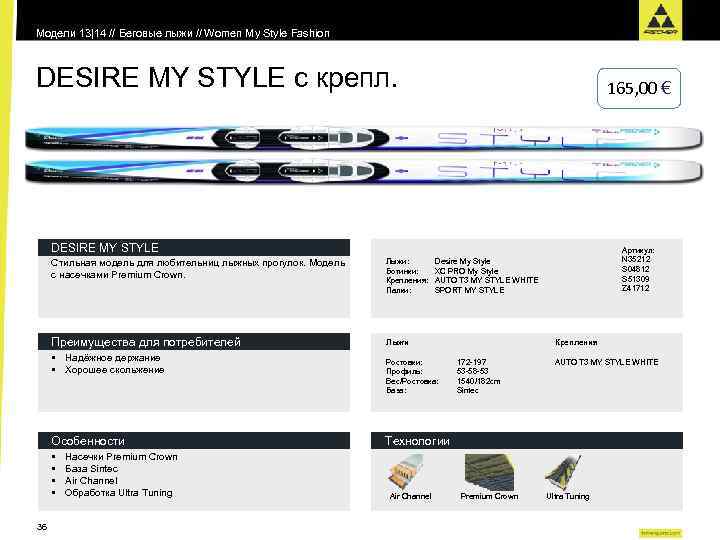
Task: Click AUTO T3 MY STYLE WHITE under Крепления column
Action: pyautogui.click(x=606, y=362)
